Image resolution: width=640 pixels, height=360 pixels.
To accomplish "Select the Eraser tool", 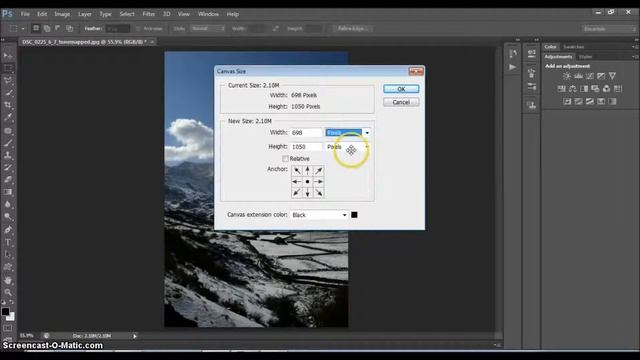I will tap(8, 180).
